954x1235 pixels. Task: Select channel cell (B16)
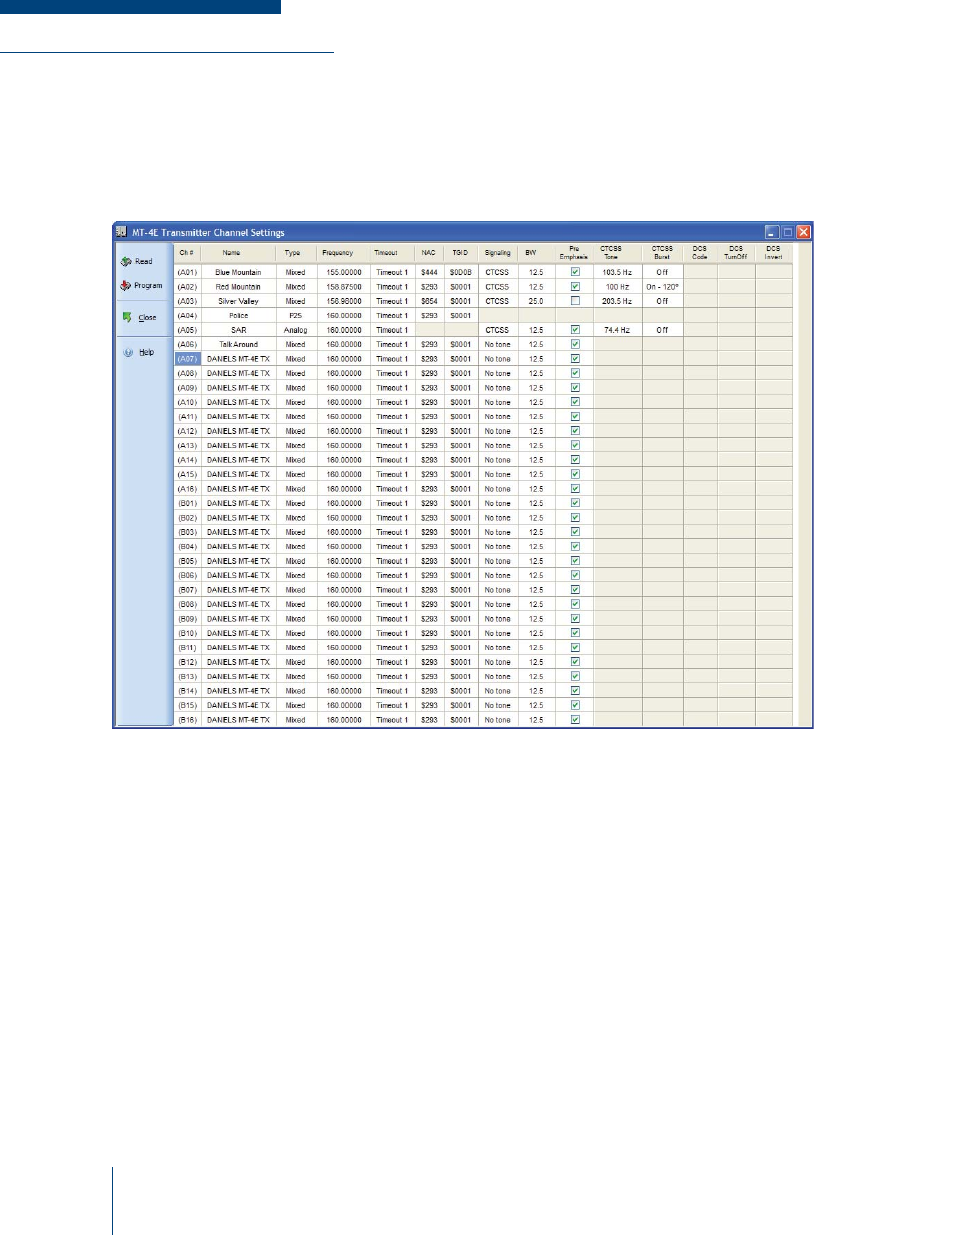pos(187,719)
